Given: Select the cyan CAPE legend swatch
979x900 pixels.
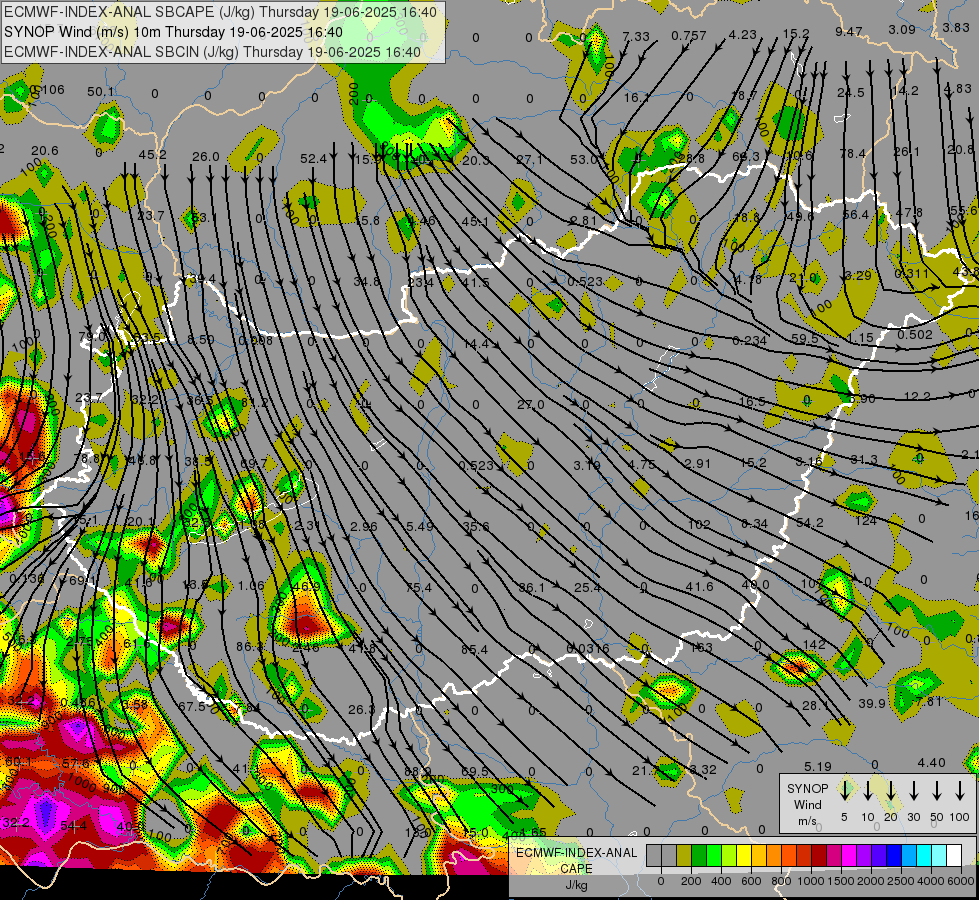Looking at the screenshot, I should [923, 856].
